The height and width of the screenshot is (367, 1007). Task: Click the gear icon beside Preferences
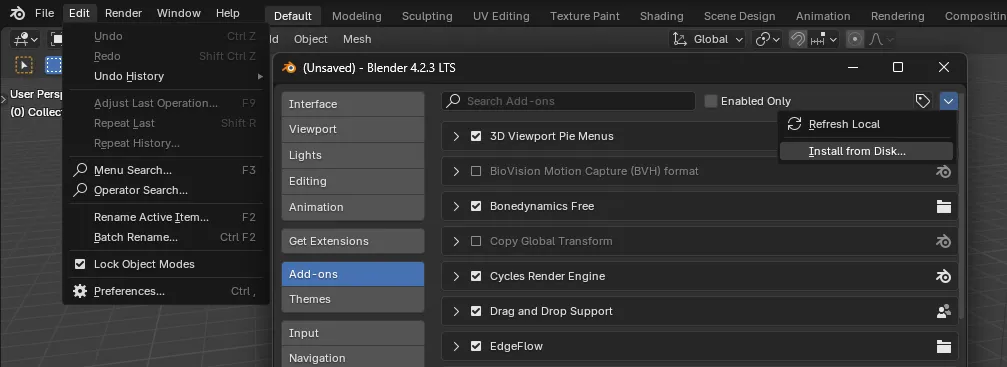(80, 291)
